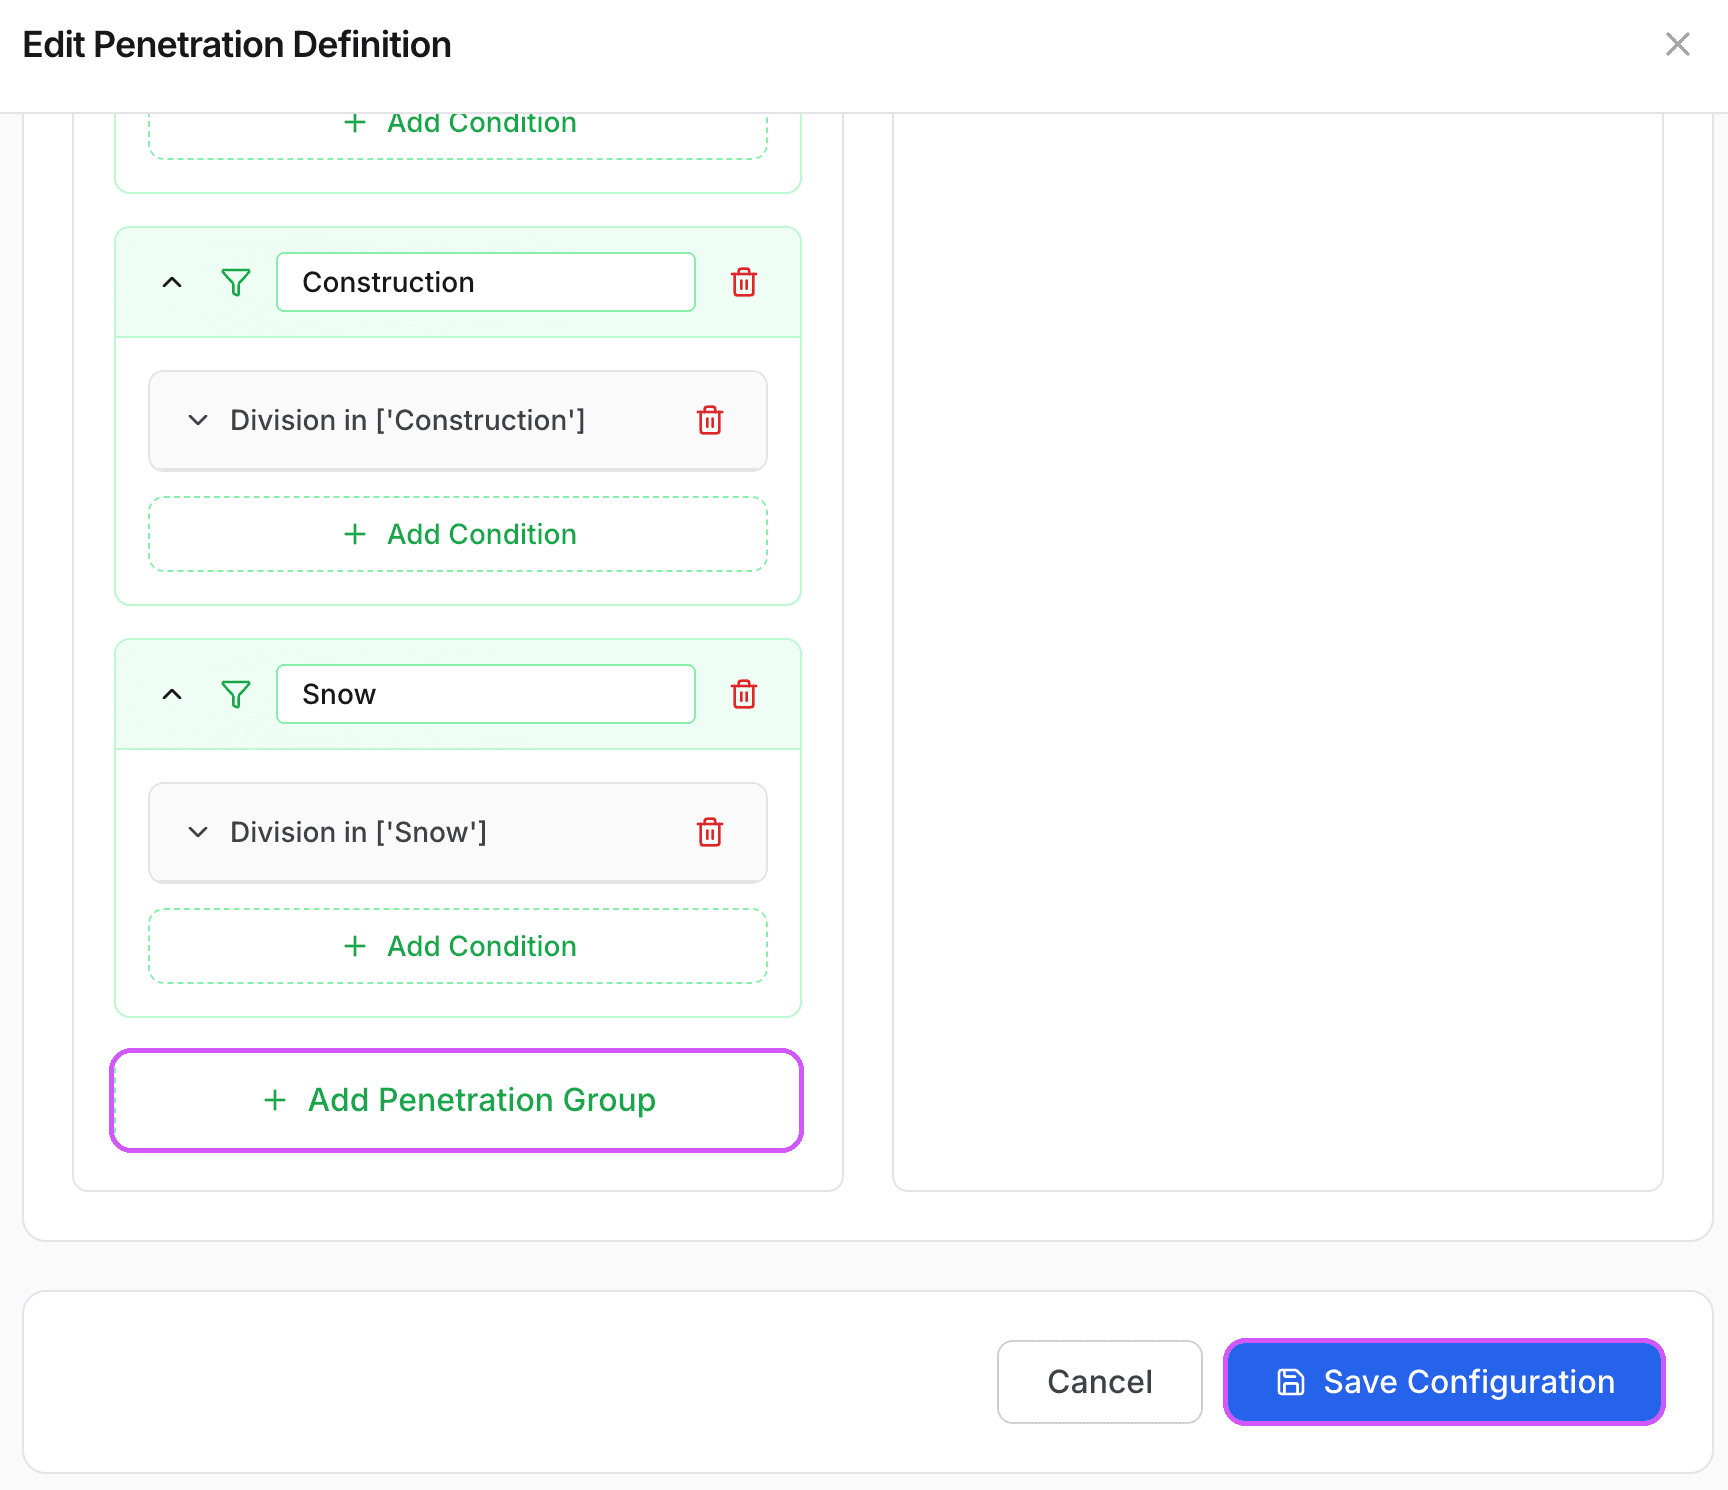Expand the Division in ['Construction'] condition chevron
The width and height of the screenshot is (1728, 1490).
pyautogui.click(x=198, y=420)
